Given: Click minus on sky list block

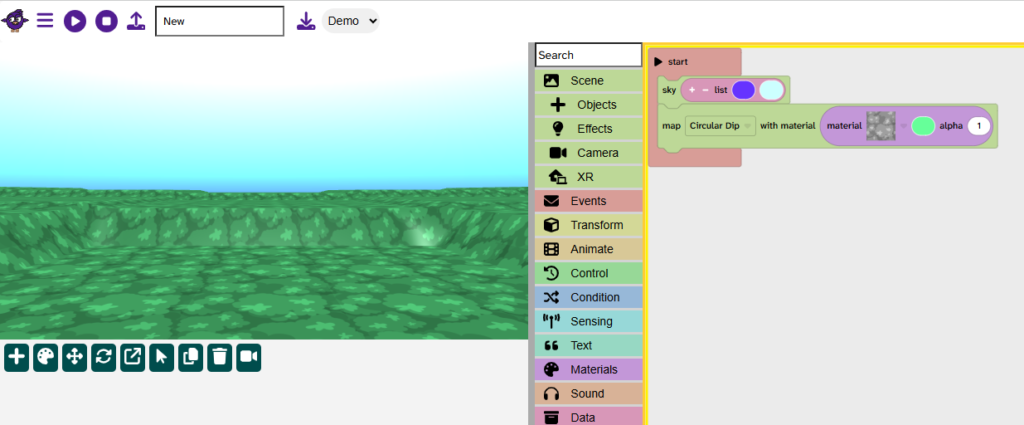Looking at the screenshot, I should (x=705, y=90).
